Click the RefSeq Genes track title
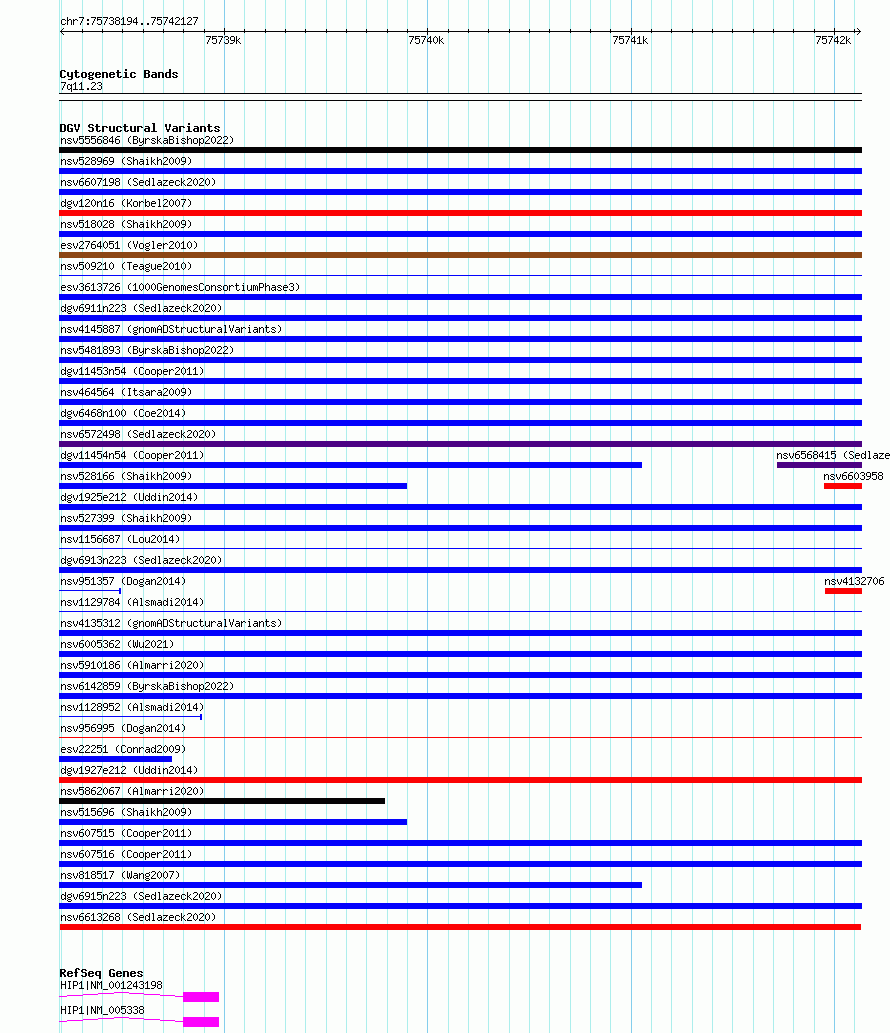890x1033 pixels. coord(101,973)
